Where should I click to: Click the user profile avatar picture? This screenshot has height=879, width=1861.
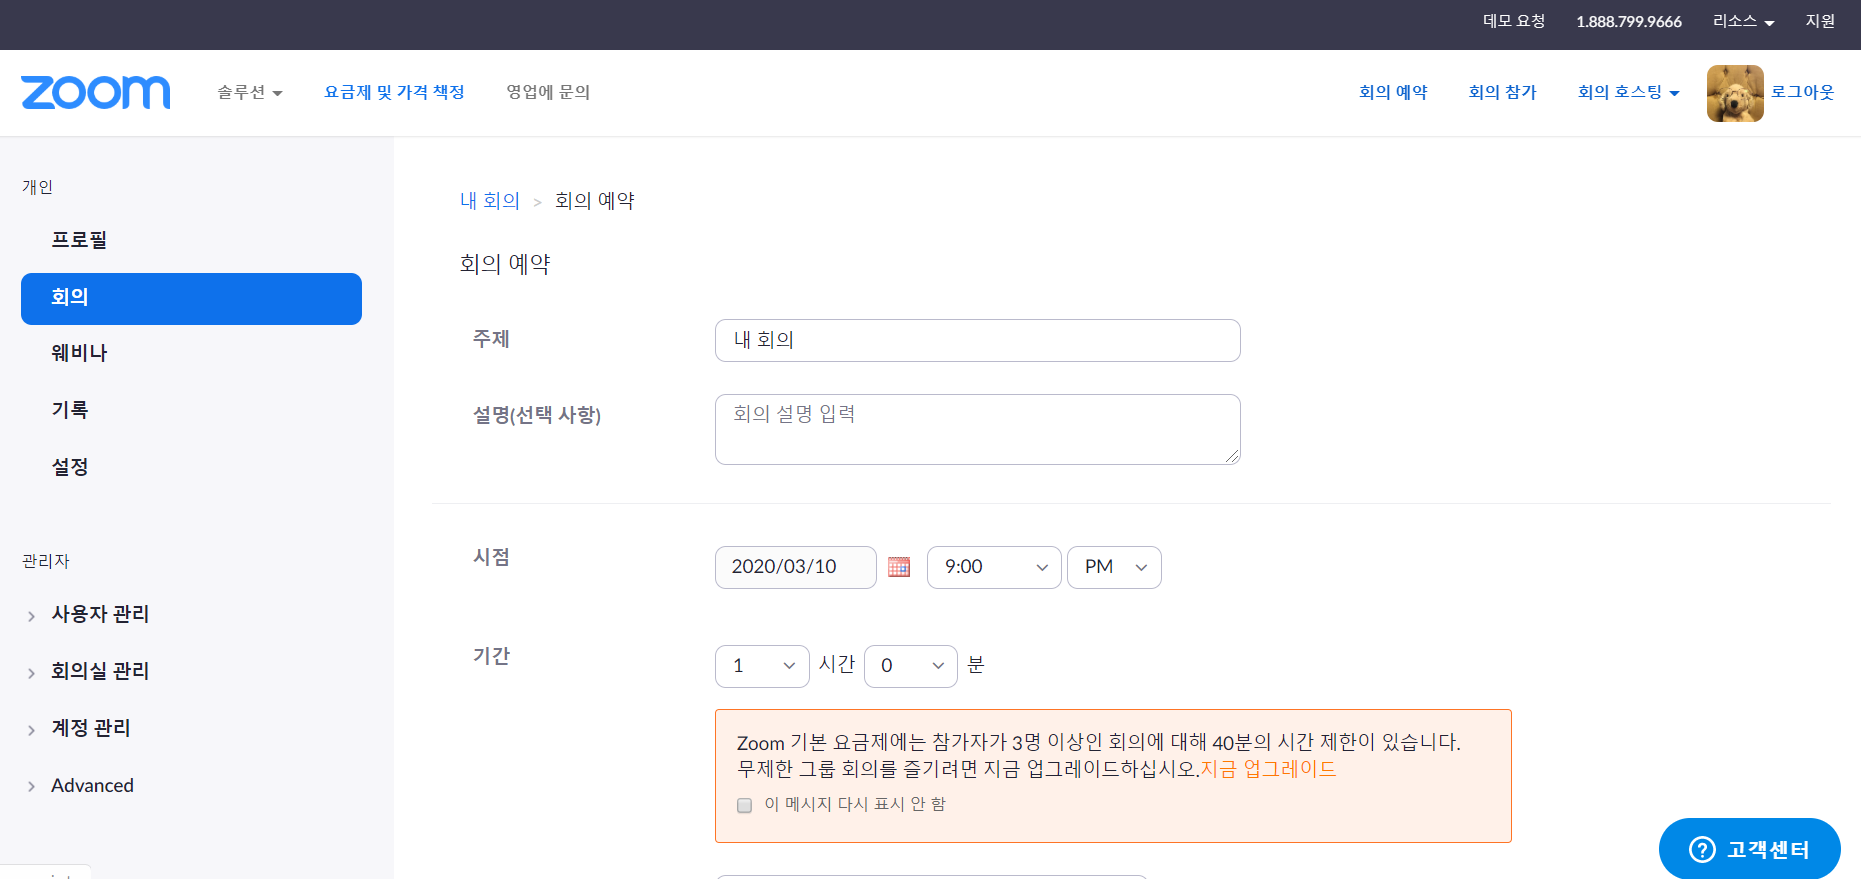pos(1735,93)
